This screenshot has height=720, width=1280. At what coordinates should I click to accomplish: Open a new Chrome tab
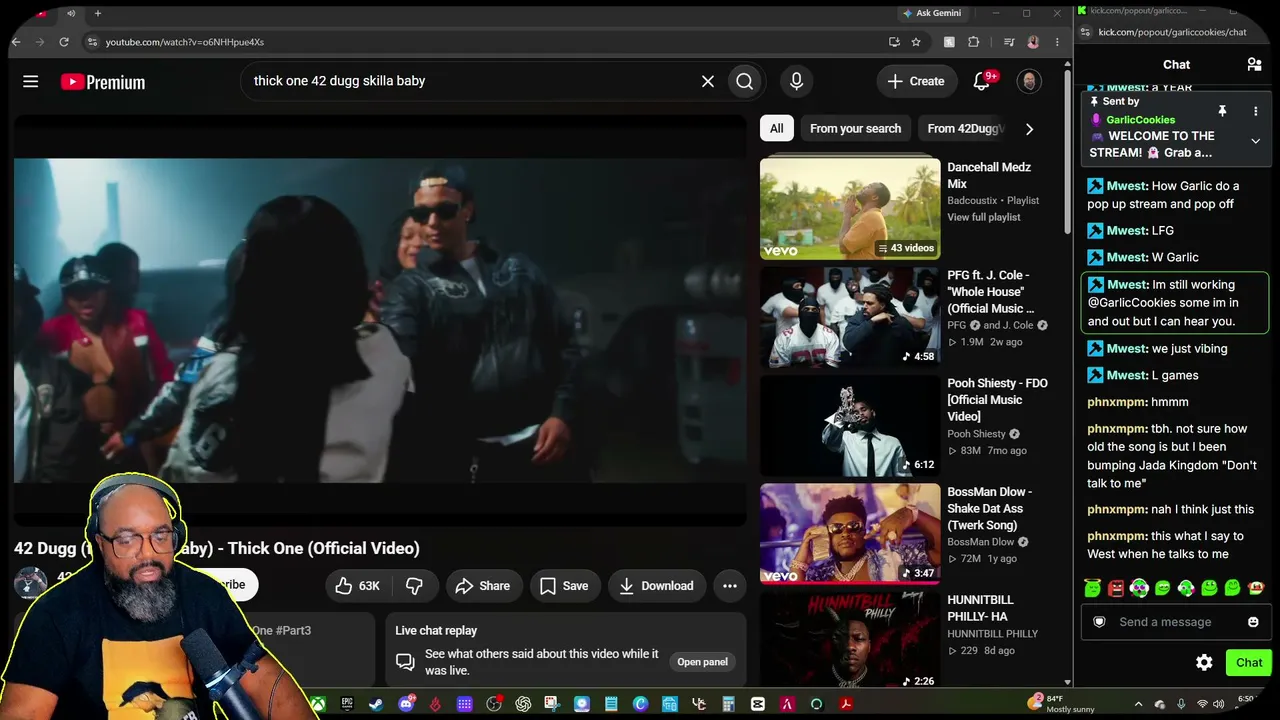[98, 13]
